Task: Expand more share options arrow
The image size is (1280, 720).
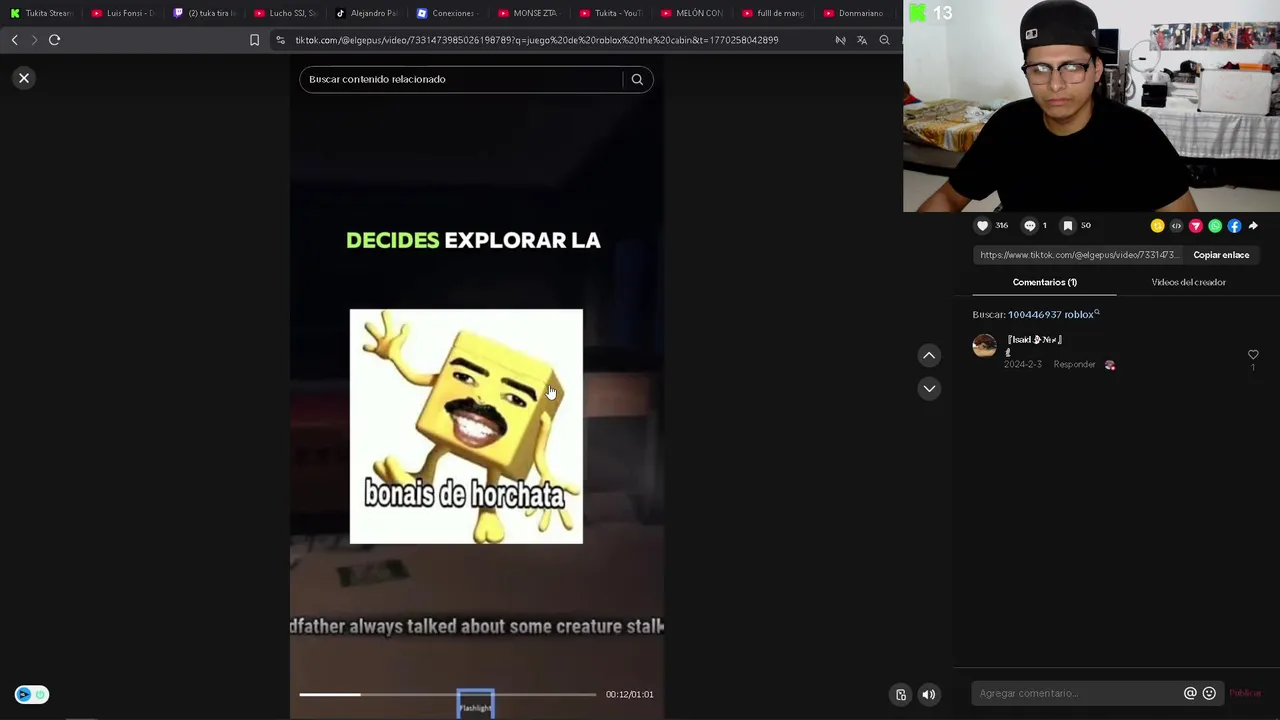Action: coord(1253,226)
